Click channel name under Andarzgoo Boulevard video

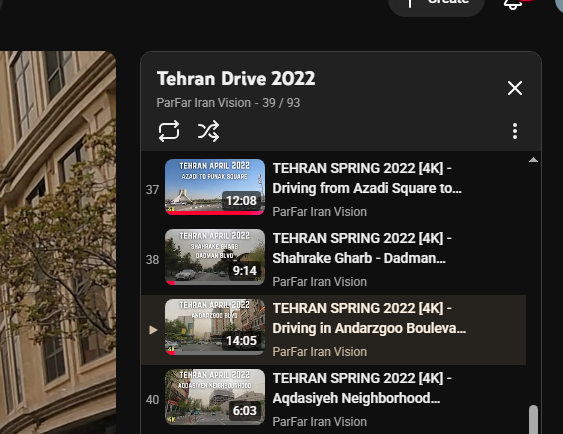320,352
